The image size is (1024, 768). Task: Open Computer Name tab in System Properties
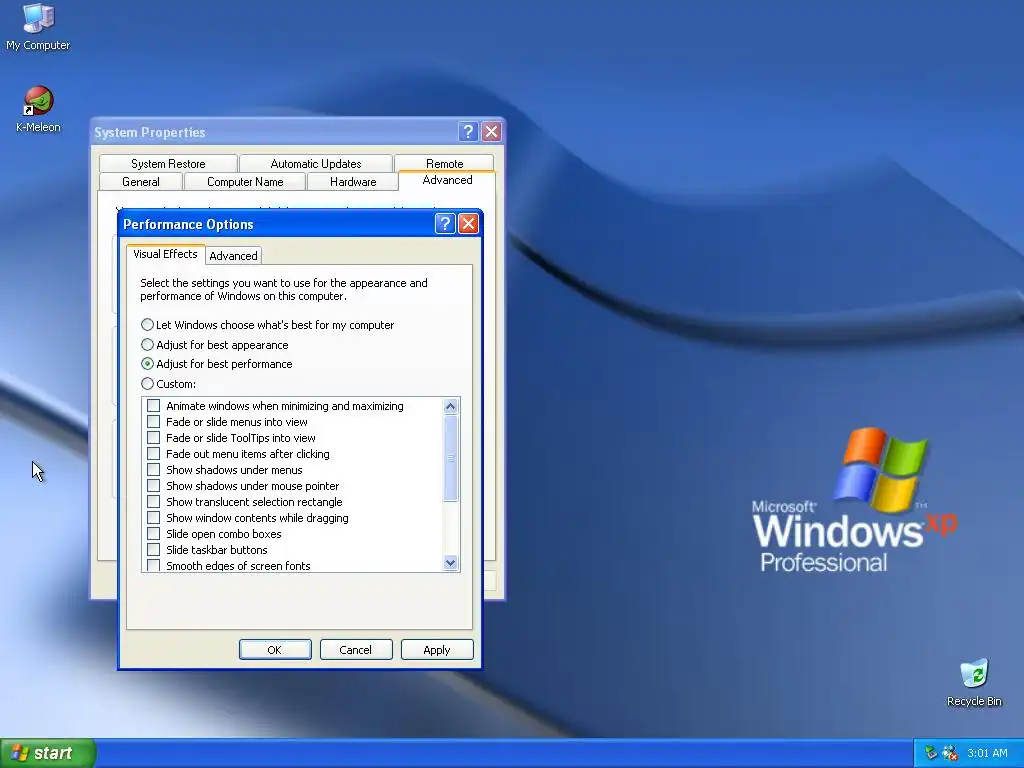245,182
